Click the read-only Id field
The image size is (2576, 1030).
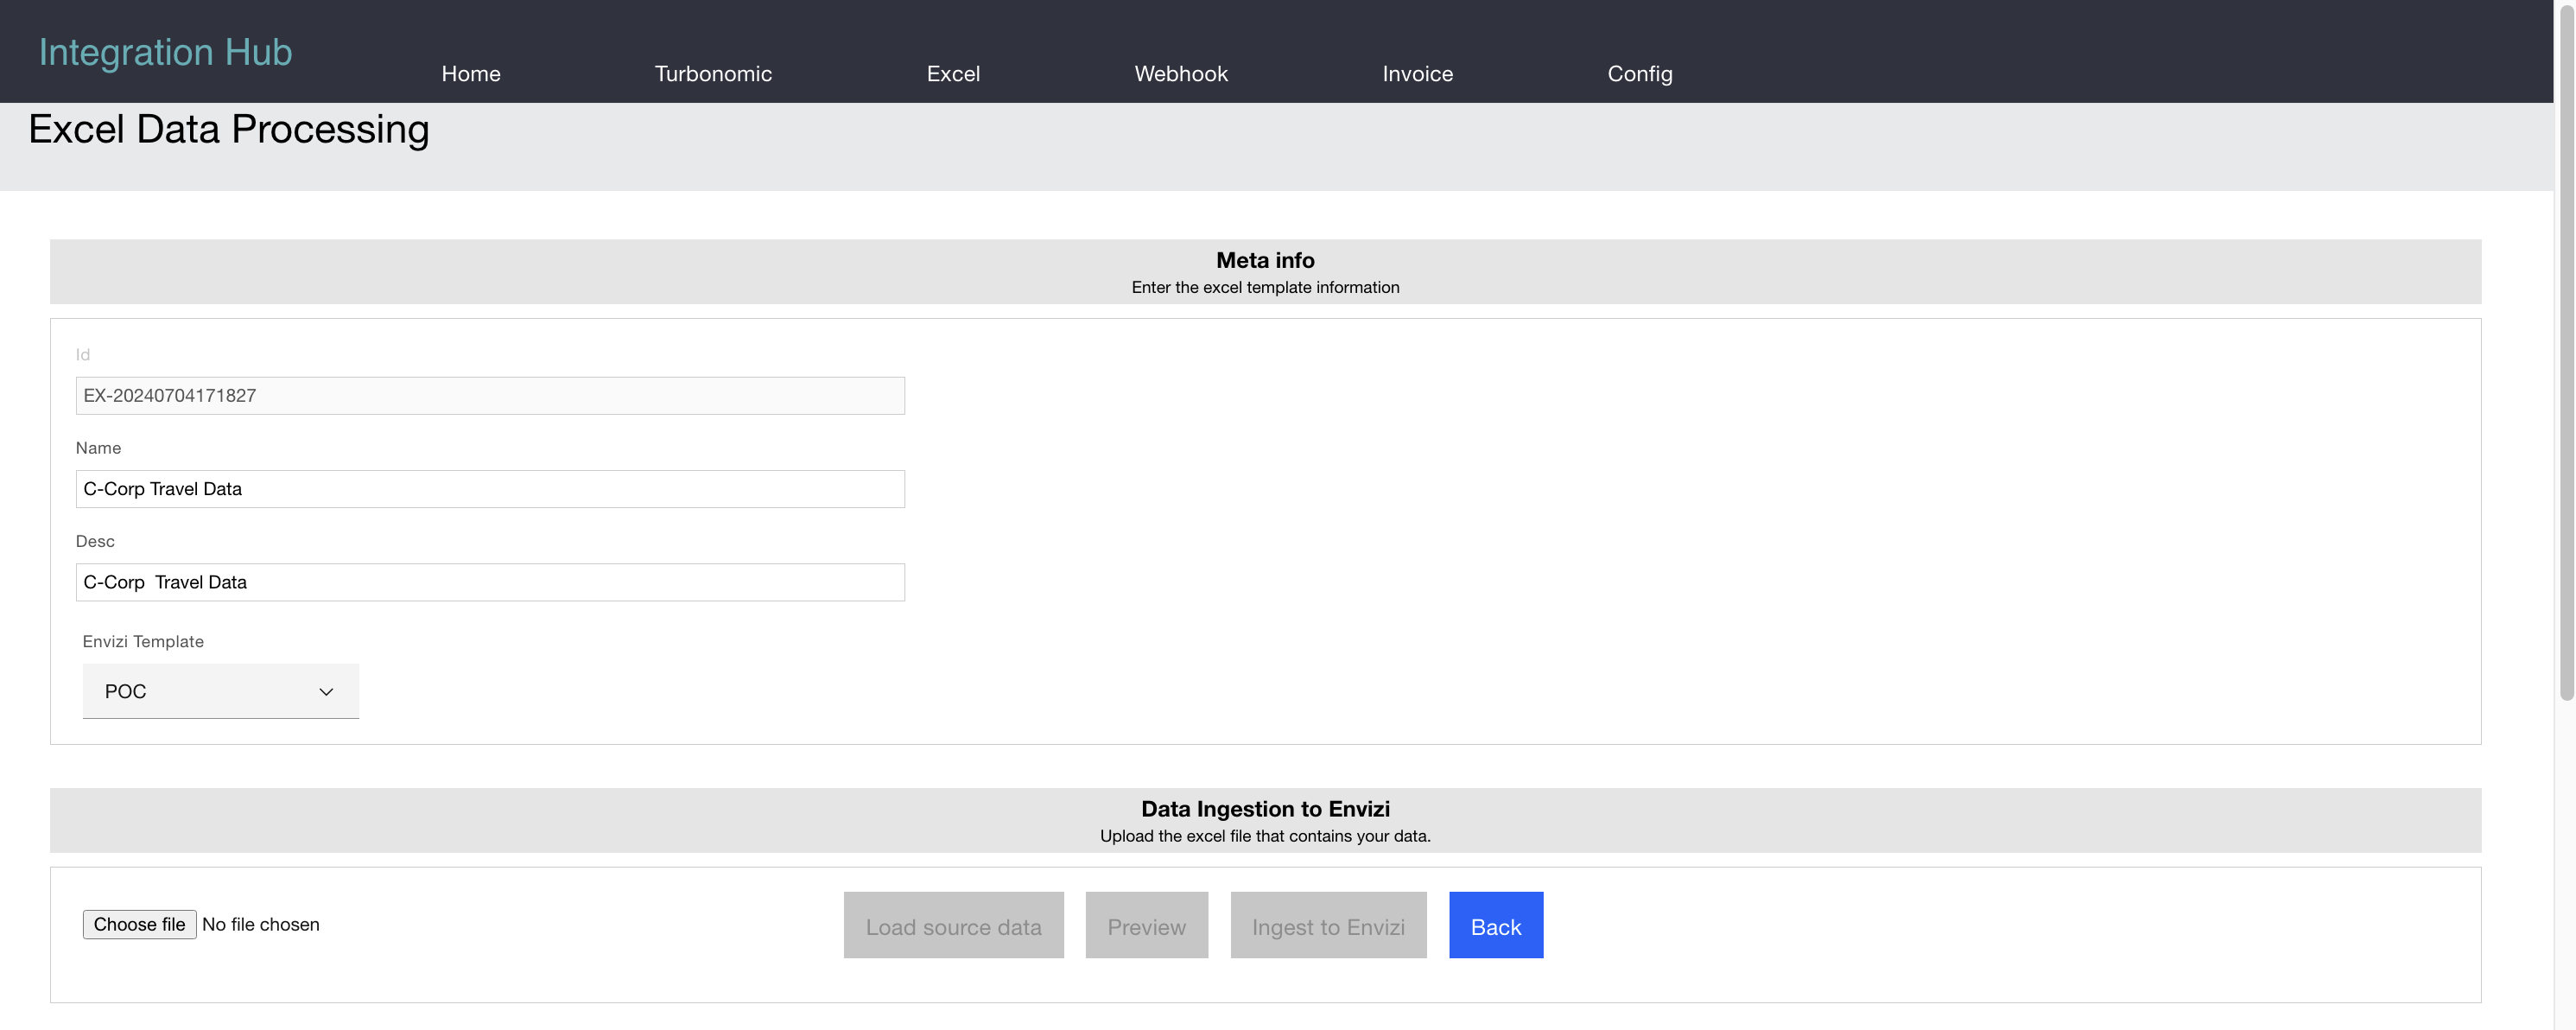490,396
